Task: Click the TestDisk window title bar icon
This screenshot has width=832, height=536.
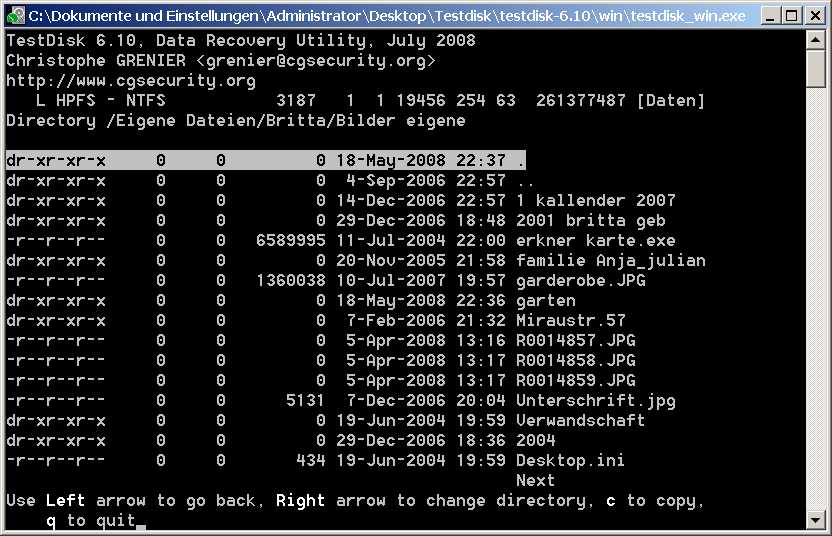Action: coord(15,15)
